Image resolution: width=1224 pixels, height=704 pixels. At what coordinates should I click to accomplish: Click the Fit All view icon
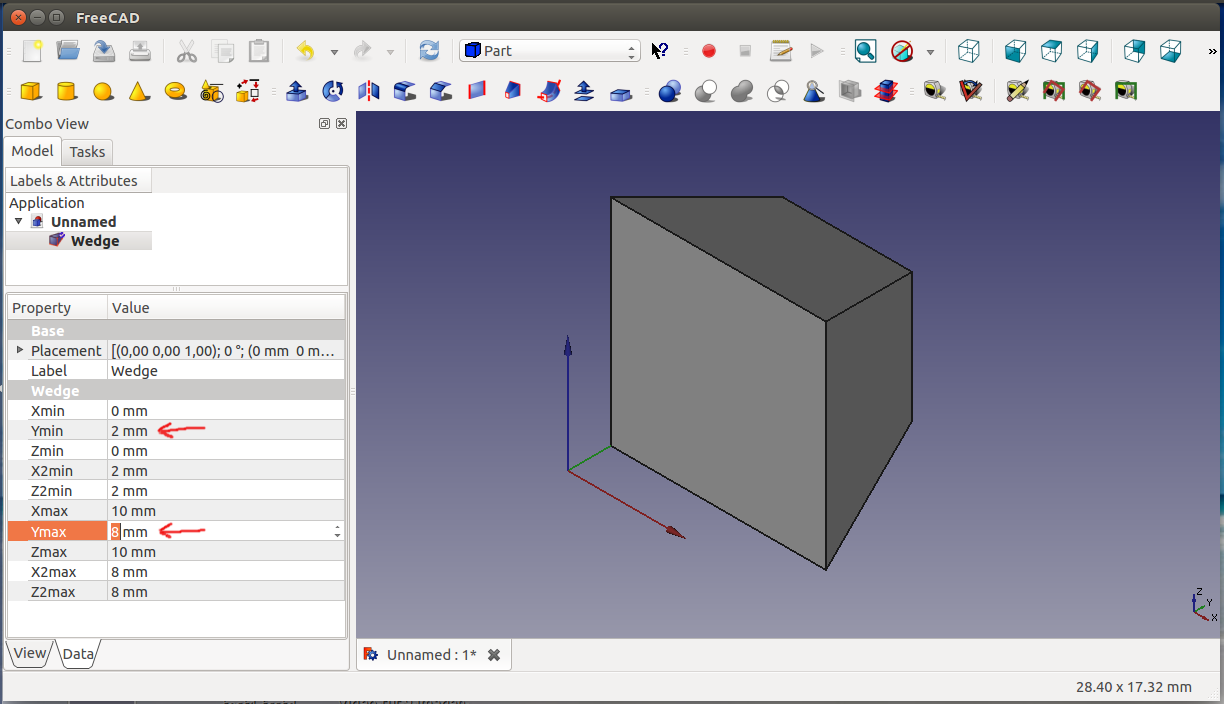coord(865,51)
